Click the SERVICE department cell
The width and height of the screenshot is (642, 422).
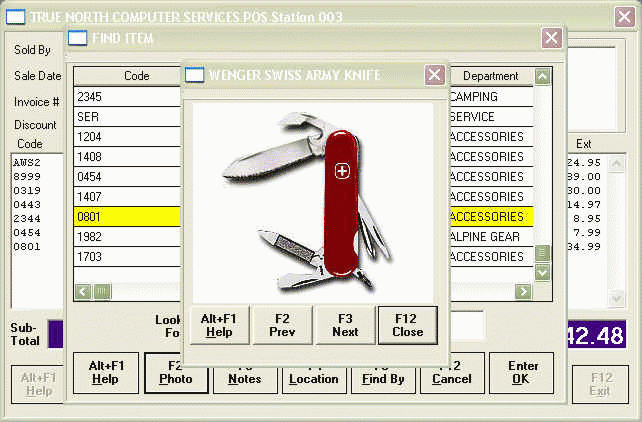point(491,117)
